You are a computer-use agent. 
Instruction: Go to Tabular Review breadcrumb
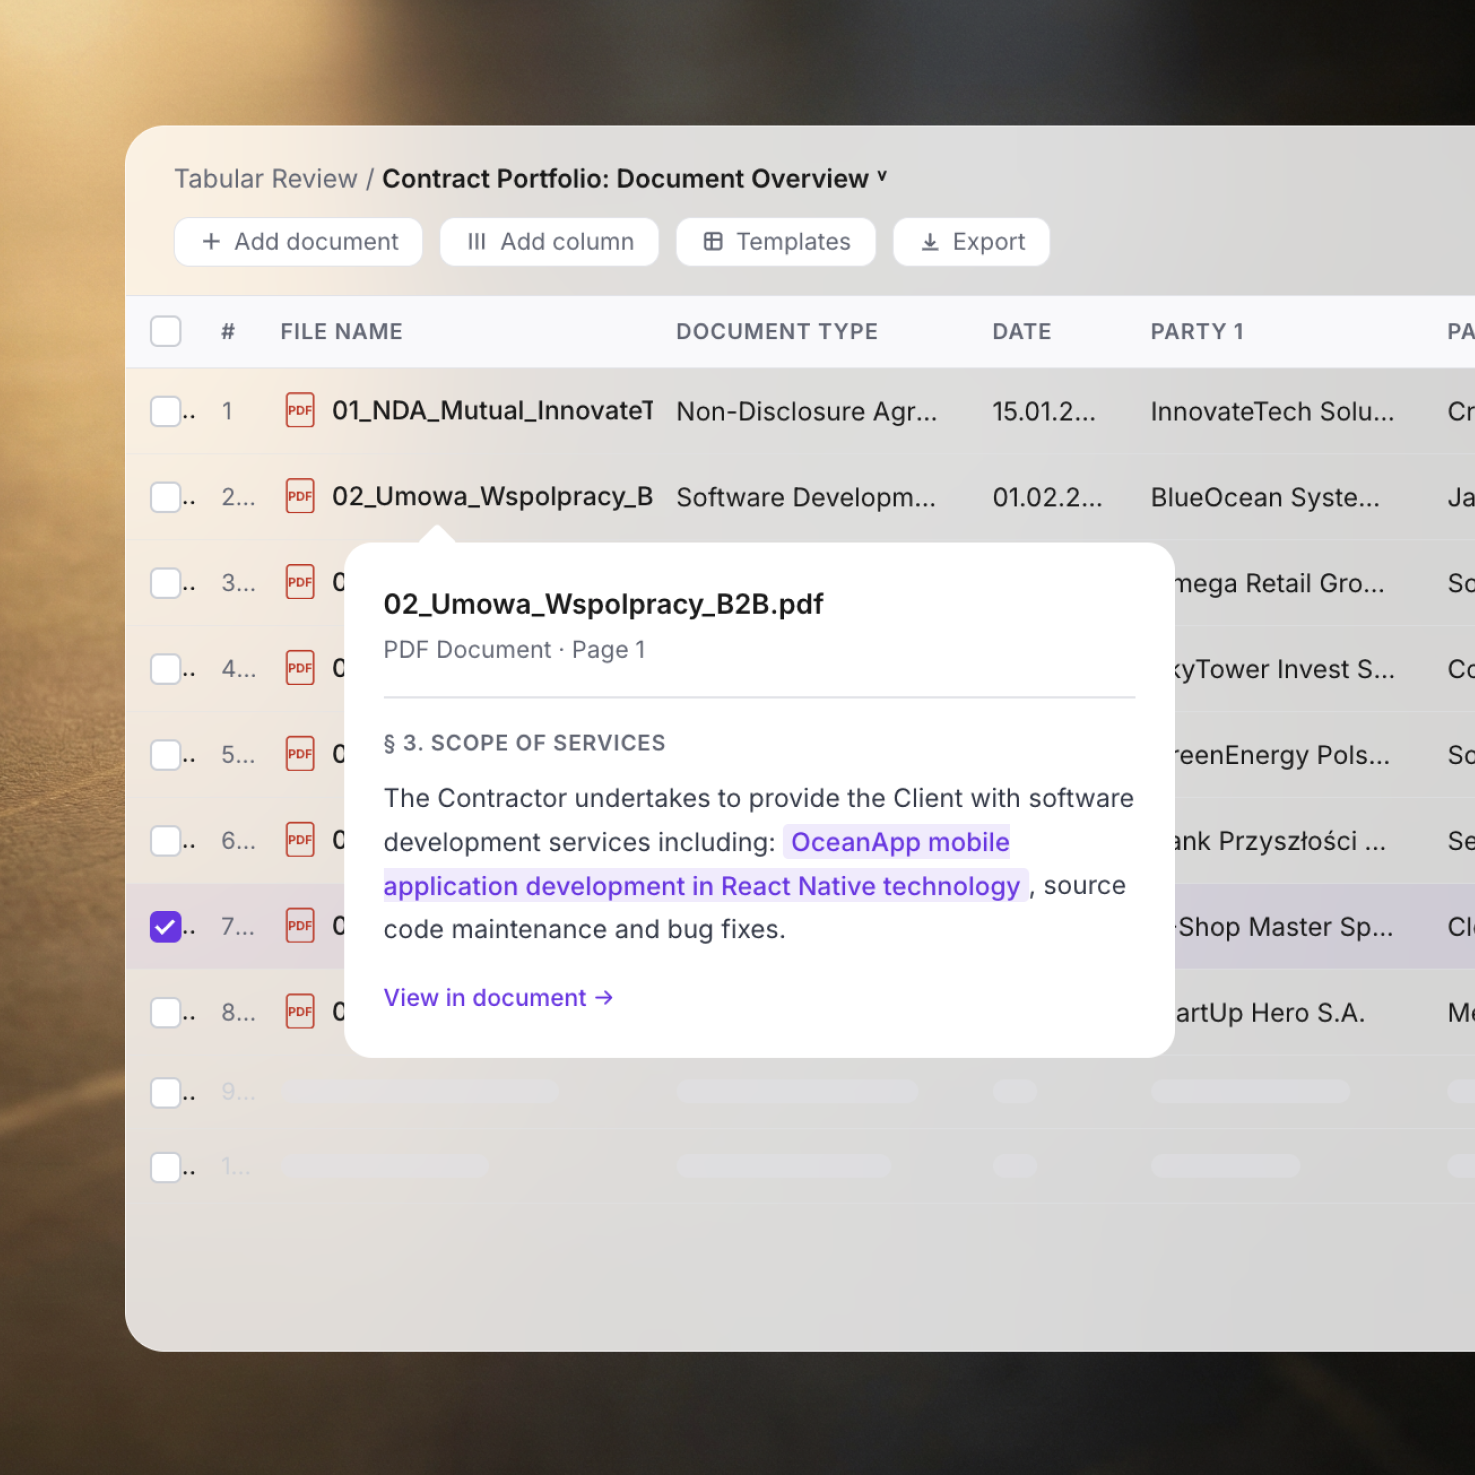tap(265, 179)
